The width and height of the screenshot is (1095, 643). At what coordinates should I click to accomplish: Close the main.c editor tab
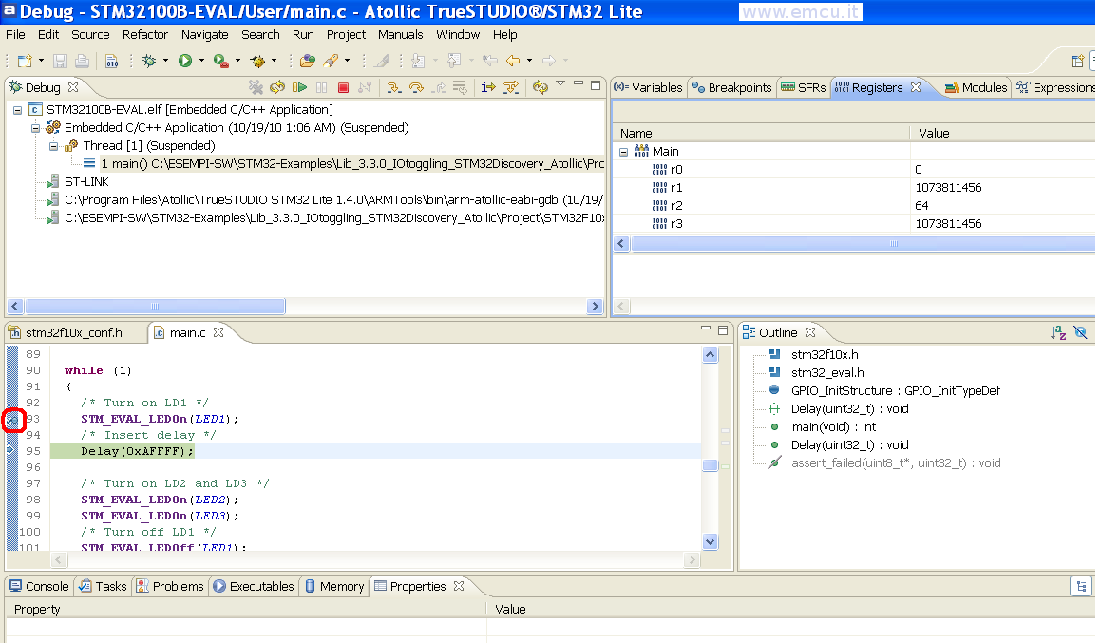(x=219, y=332)
